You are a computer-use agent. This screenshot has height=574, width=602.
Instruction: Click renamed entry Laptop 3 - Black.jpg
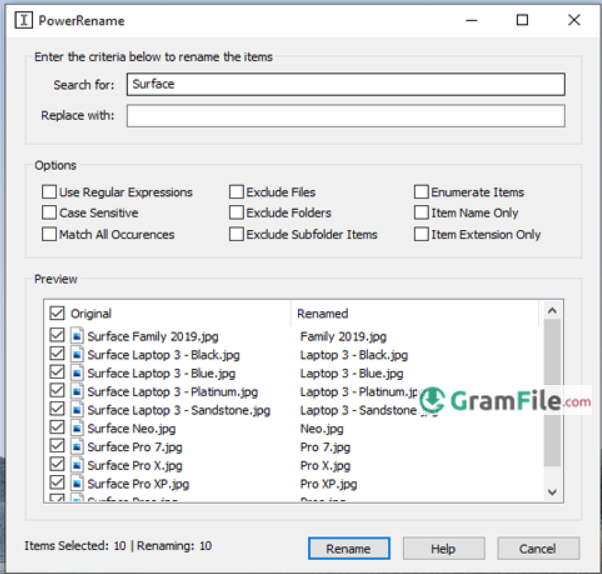354,355
